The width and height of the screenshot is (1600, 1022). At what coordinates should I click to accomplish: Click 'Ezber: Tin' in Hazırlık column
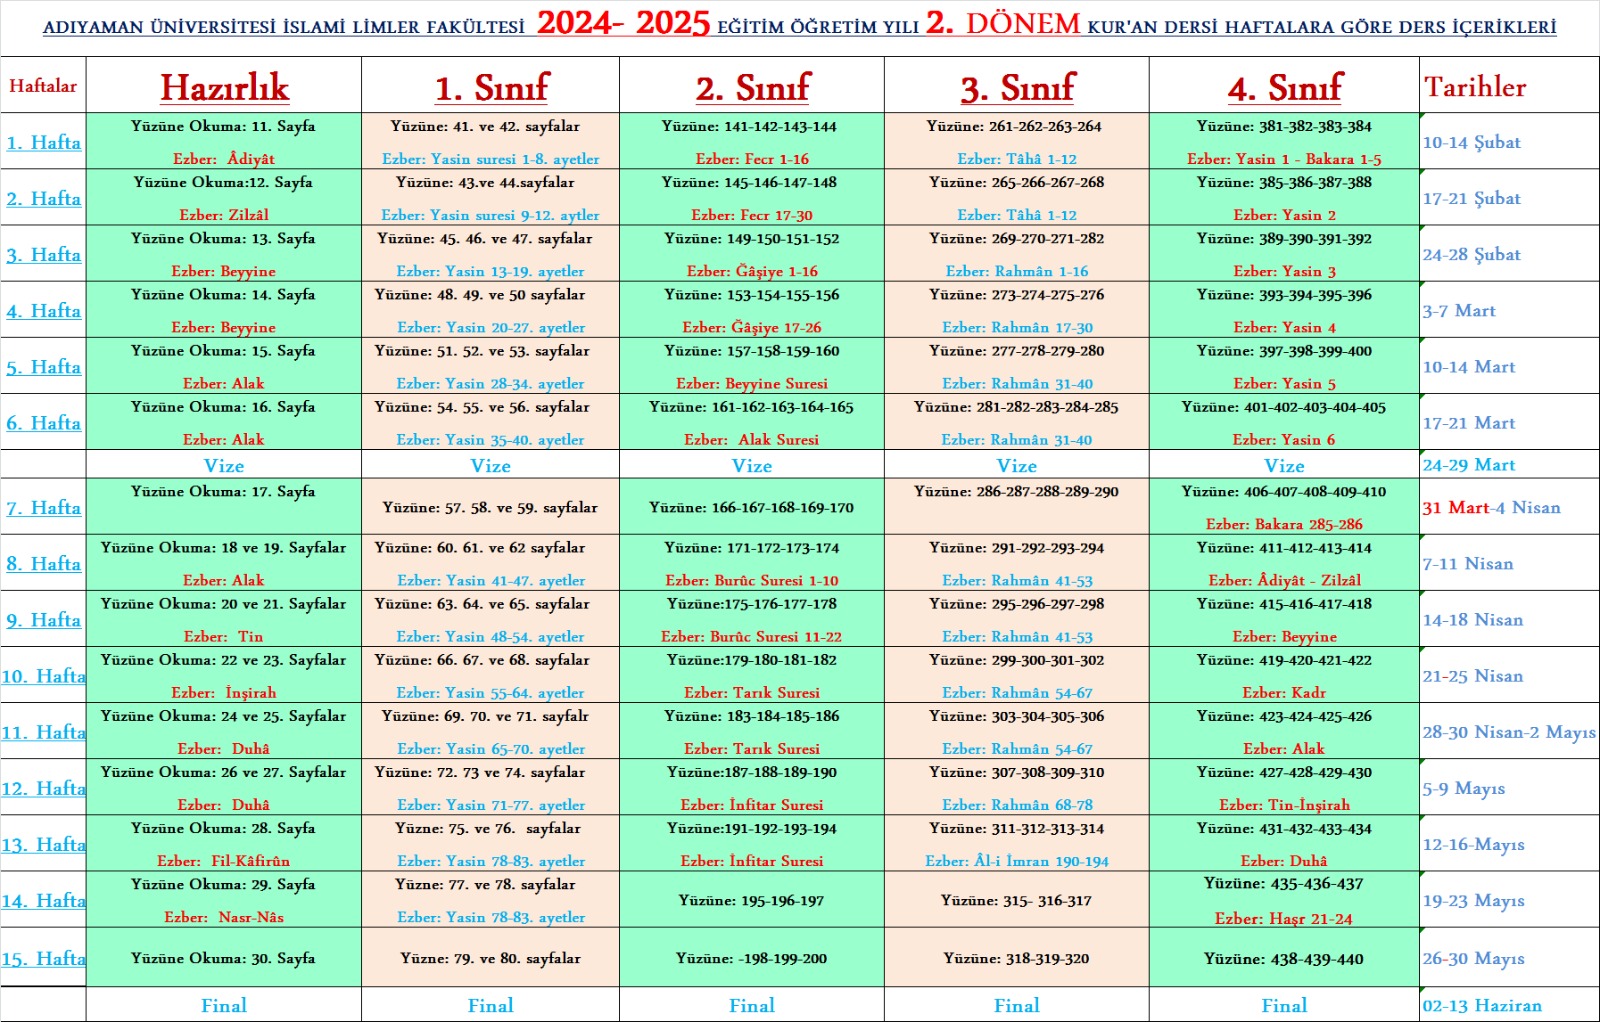pos(223,636)
